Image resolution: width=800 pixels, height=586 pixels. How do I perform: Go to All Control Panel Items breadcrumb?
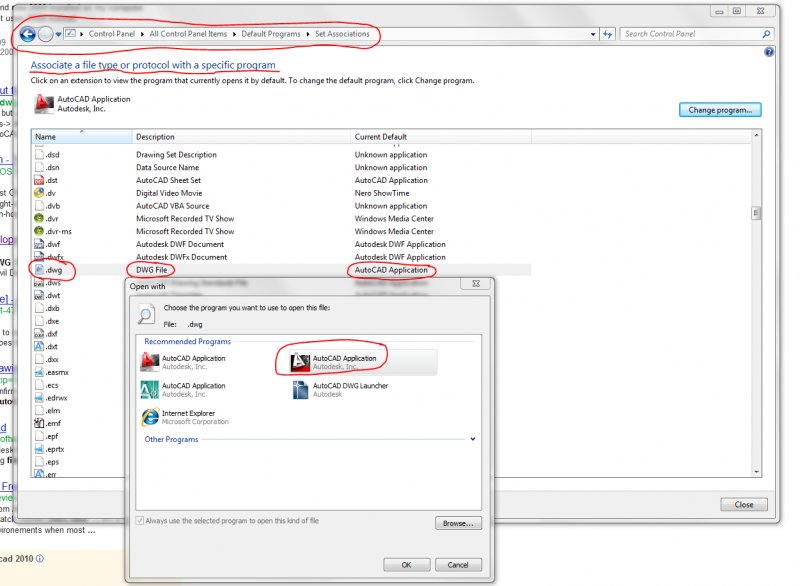(x=188, y=34)
